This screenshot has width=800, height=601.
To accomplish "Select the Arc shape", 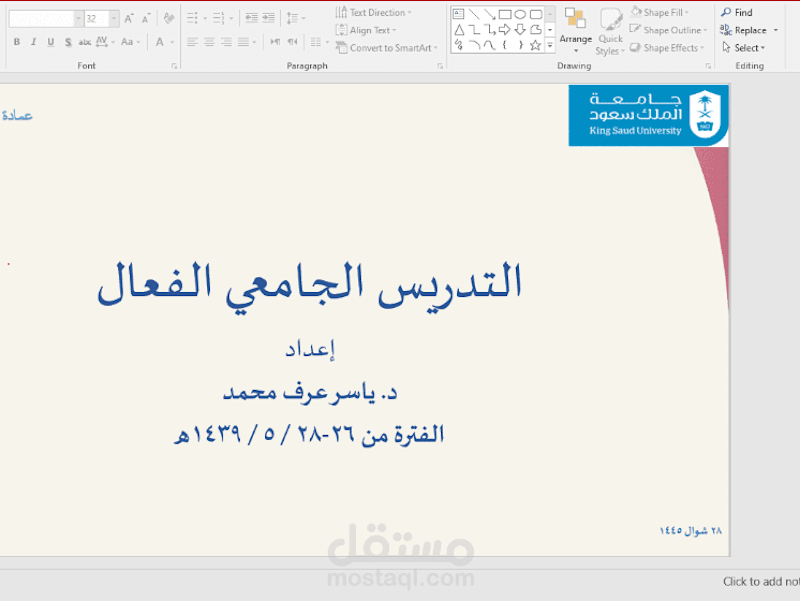I will click(x=474, y=45).
